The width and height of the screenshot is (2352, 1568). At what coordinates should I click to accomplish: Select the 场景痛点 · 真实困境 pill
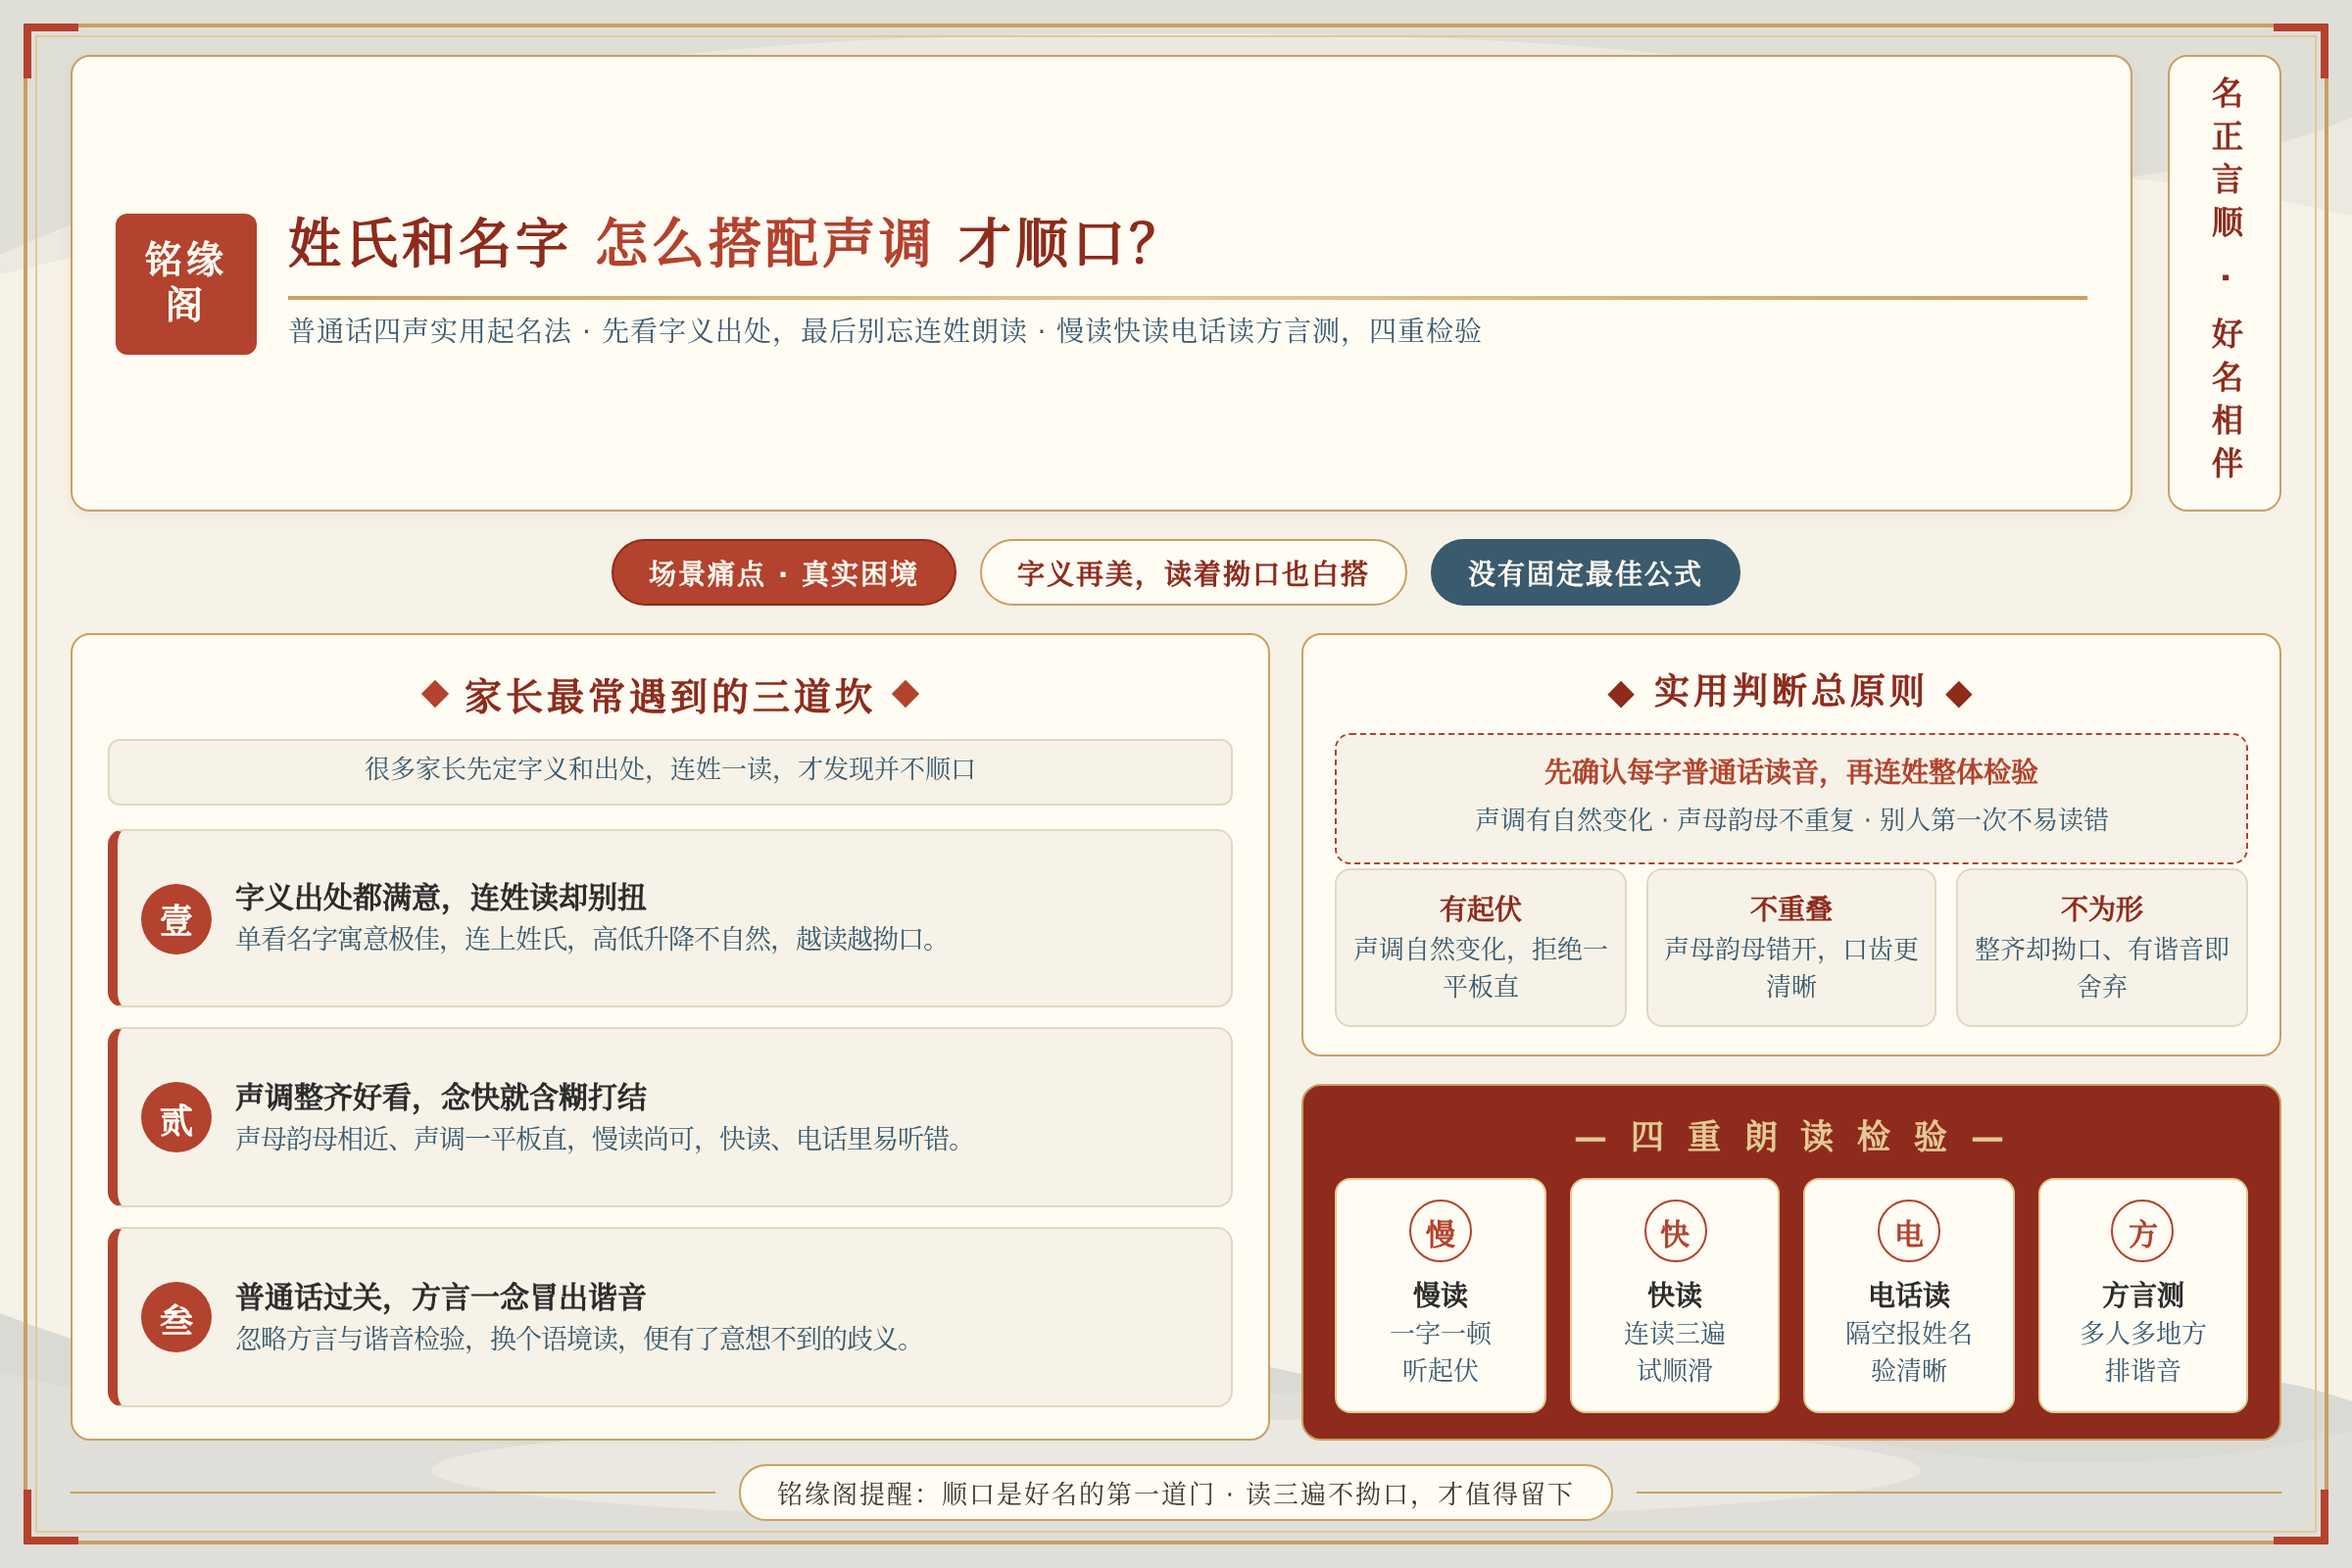pyautogui.click(x=783, y=573)
